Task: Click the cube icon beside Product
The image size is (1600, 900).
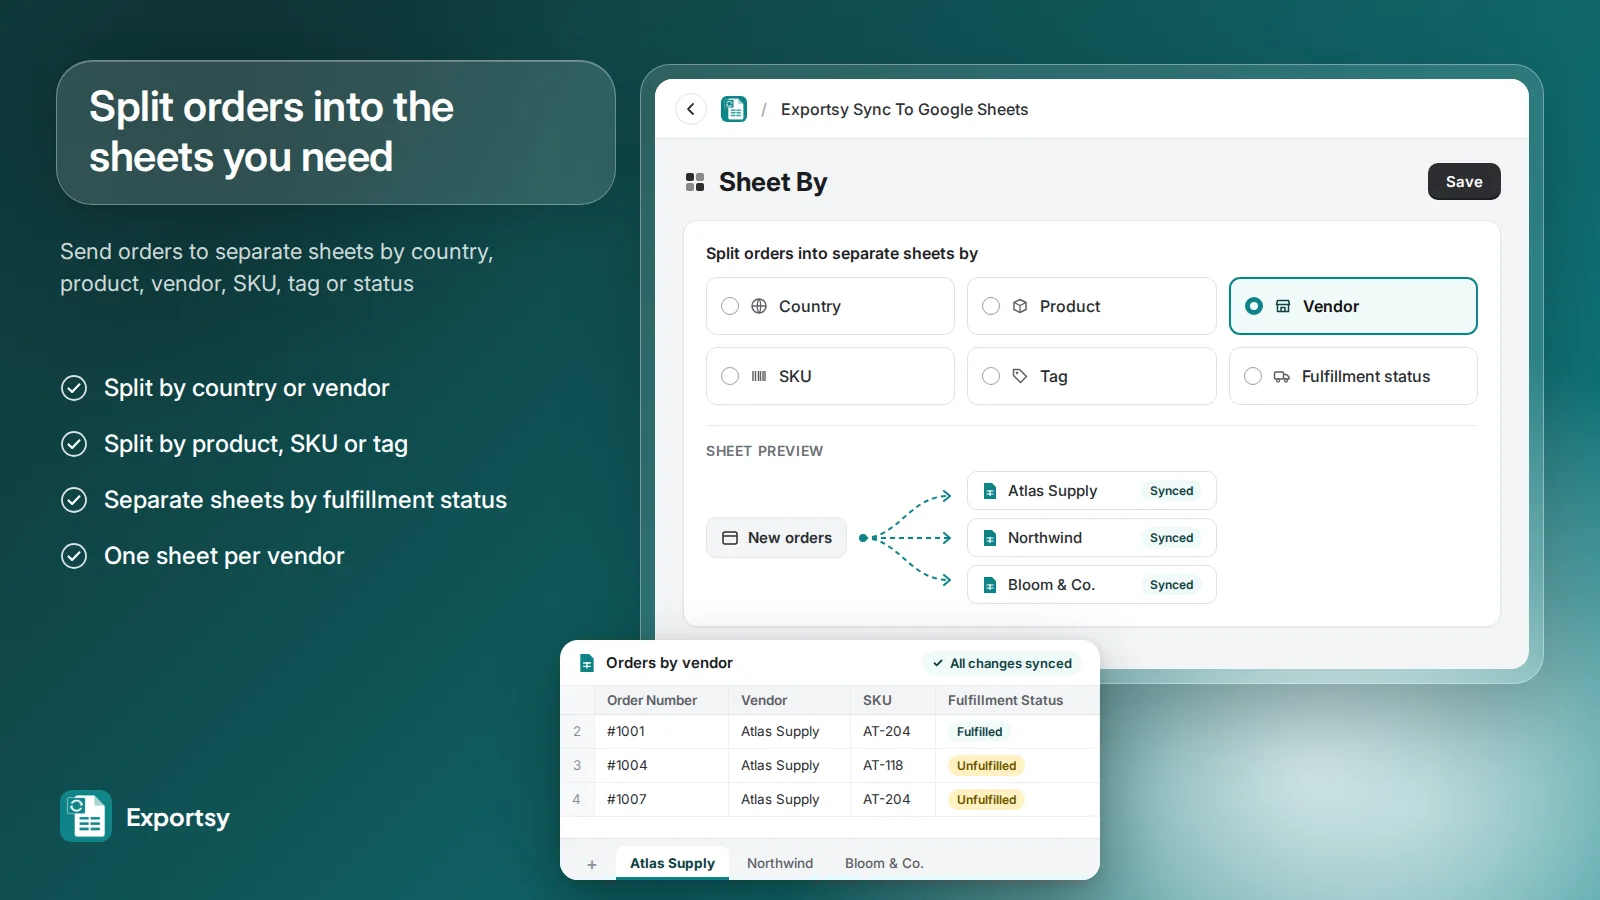Action: (1020, 306)
